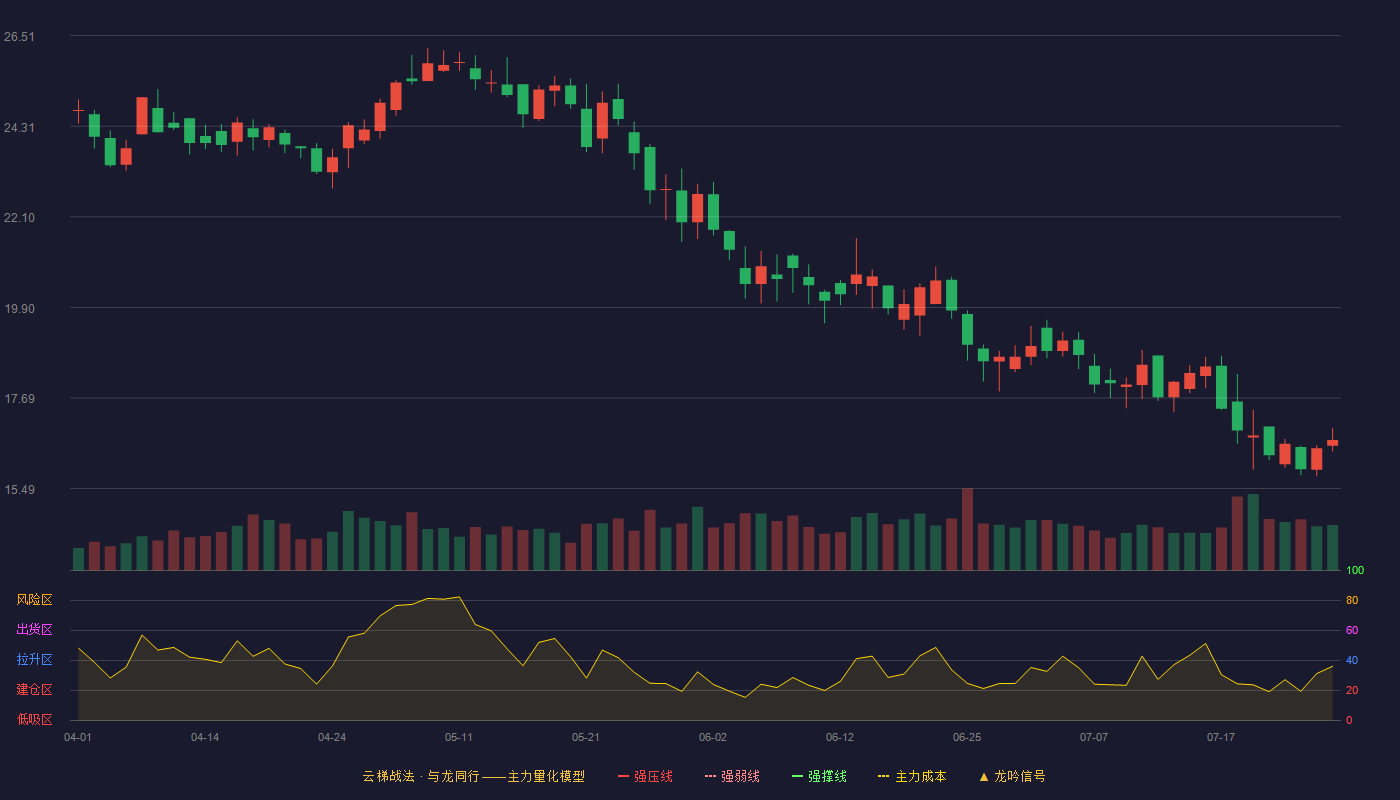Viewport: 1400px width, 800px height.
Task: Toggle the 强压线 legend entry
Action: 645,776
